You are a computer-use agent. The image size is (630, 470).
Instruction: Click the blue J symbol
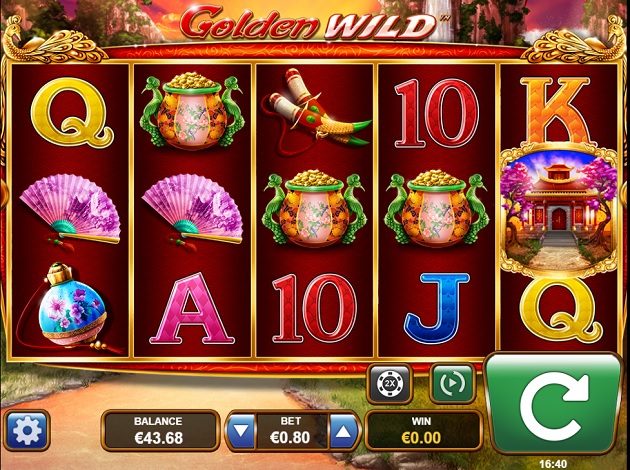(437, 309)
